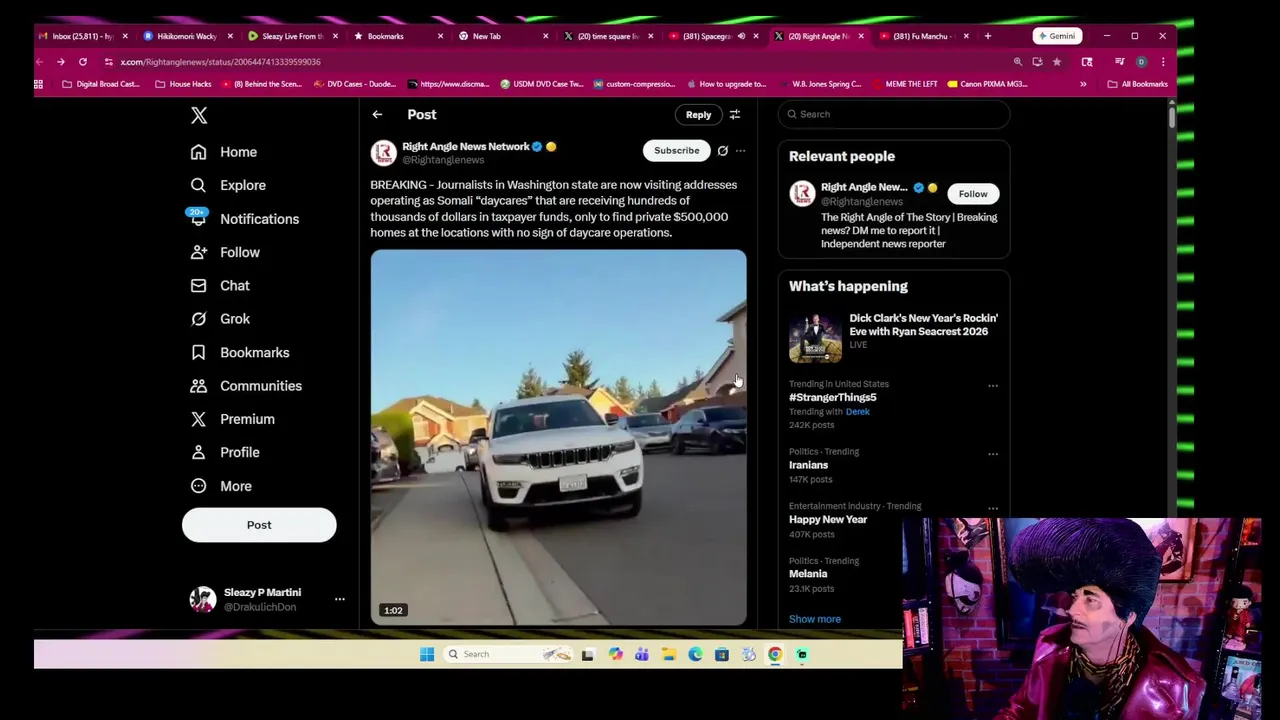Open File Explorer from the taskbar
The height and width of the screenshot is (720, 1280).
[x=668, y=655]
